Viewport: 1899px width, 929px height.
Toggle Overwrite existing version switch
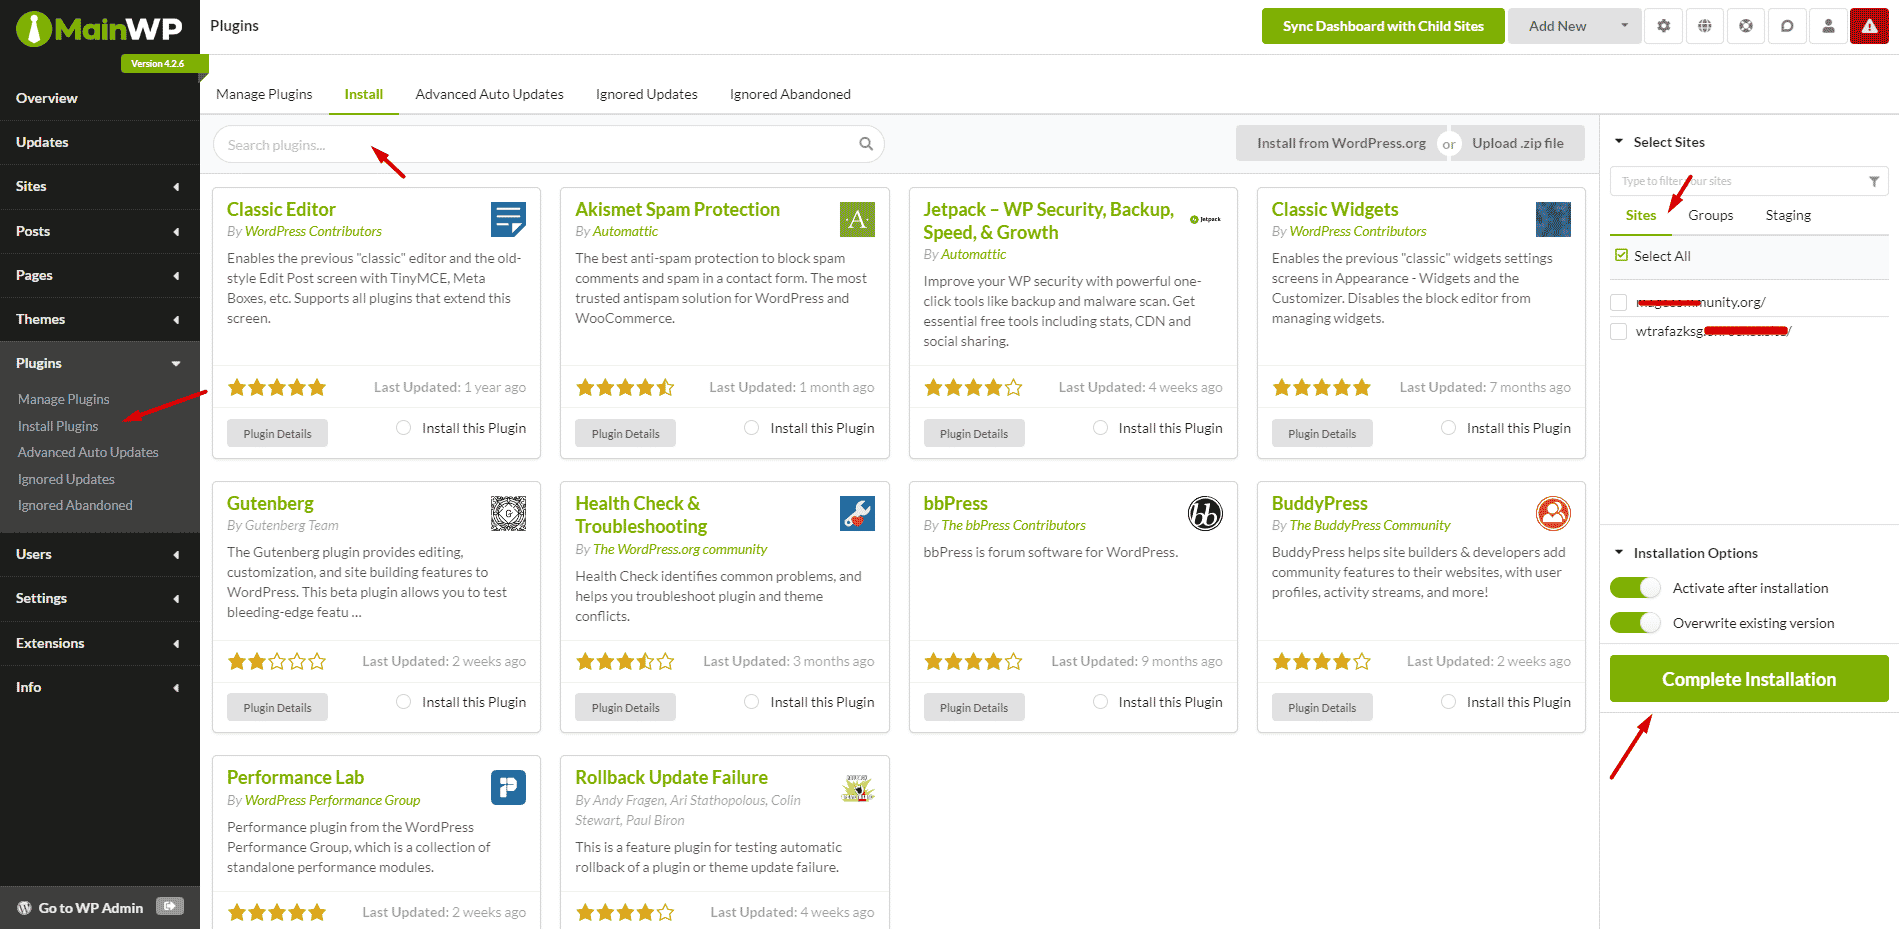pos(1635,623)
